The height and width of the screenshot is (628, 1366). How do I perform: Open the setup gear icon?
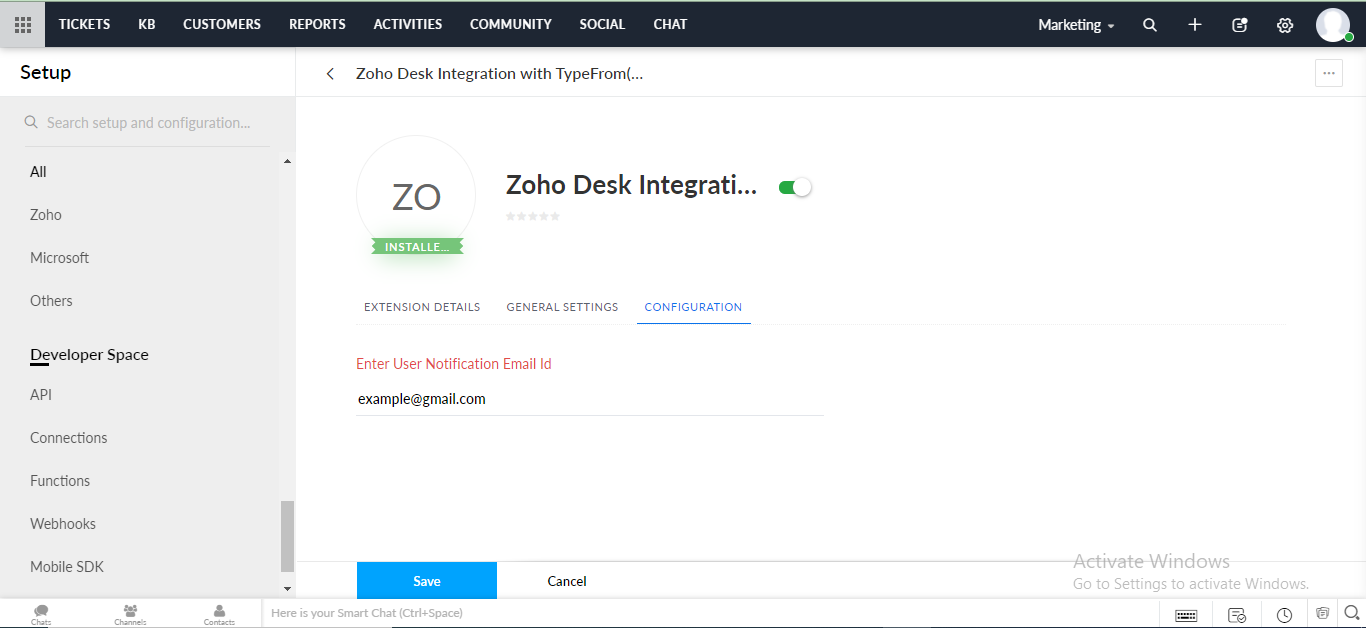1285,25
